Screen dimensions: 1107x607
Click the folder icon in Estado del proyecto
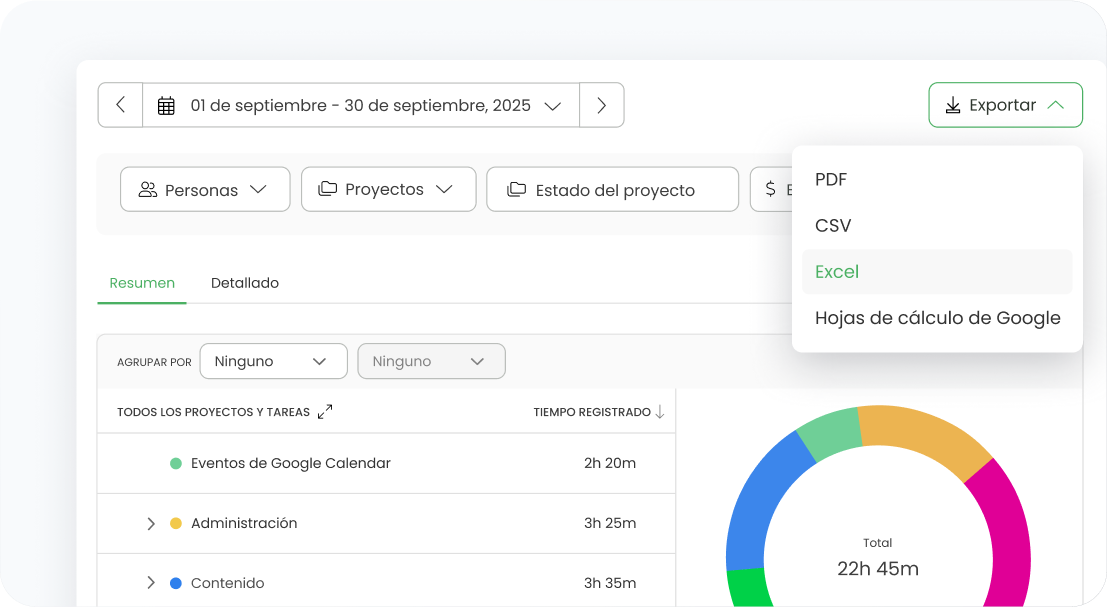coord(517,189)
